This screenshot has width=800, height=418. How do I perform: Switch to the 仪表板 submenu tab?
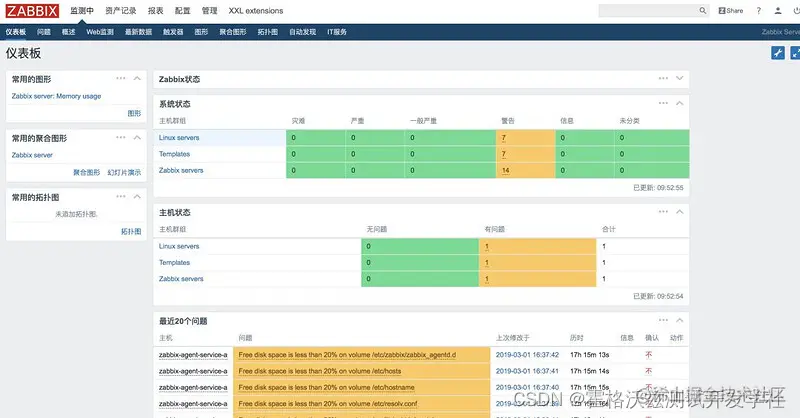point(16,32)
